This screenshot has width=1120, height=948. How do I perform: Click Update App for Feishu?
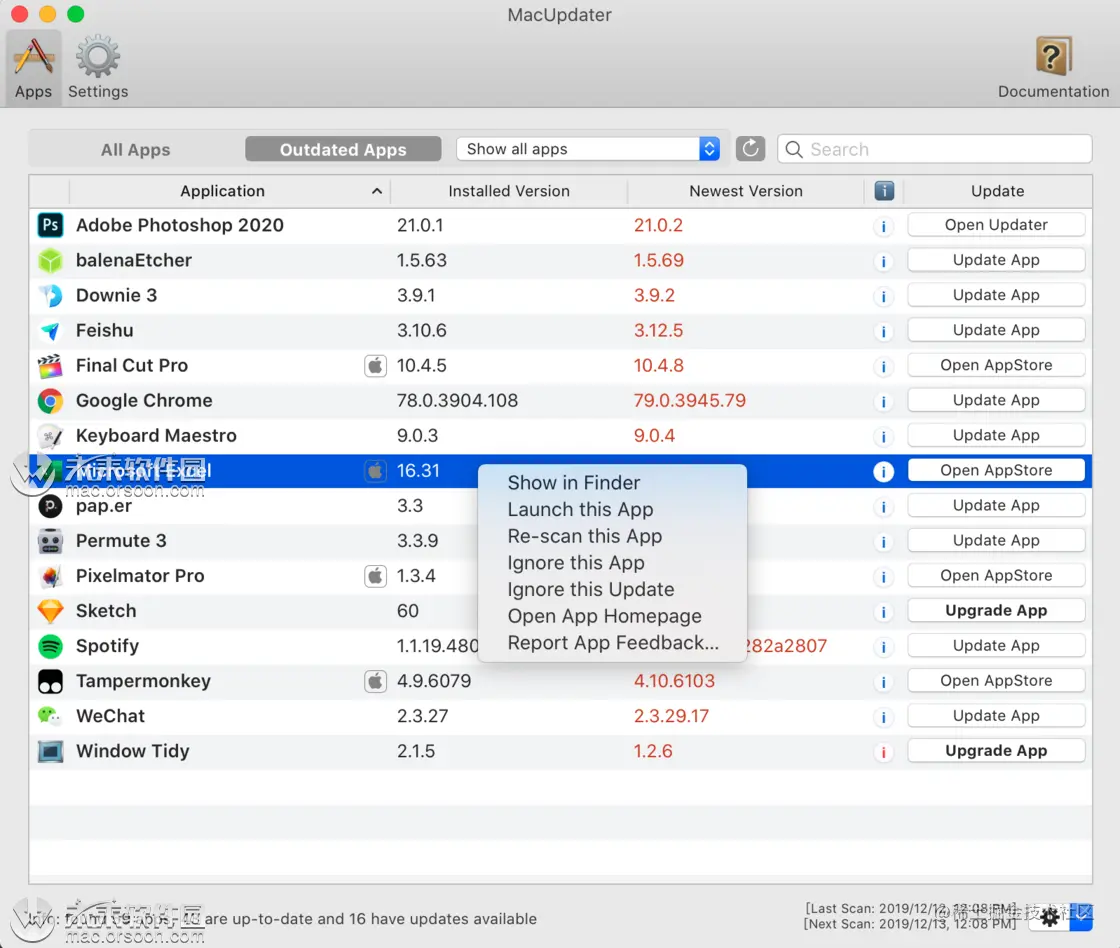point(996,330)
